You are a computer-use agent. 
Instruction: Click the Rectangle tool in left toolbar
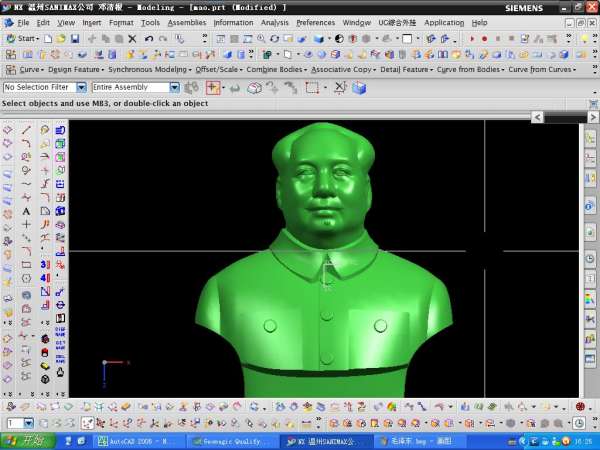pos(26,264)
